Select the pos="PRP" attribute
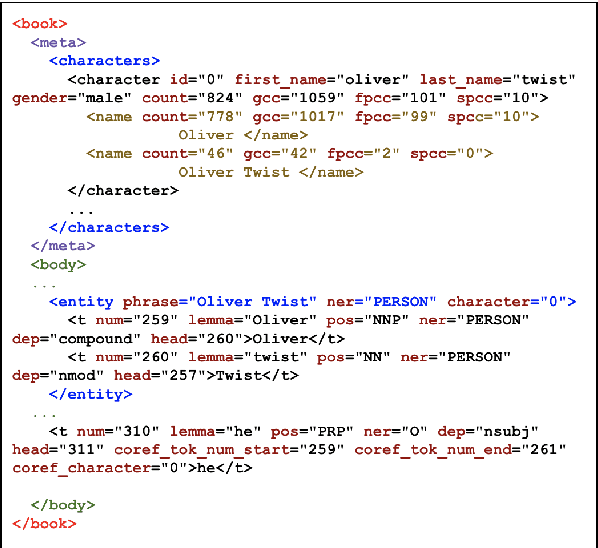 (x=312, y=431)
